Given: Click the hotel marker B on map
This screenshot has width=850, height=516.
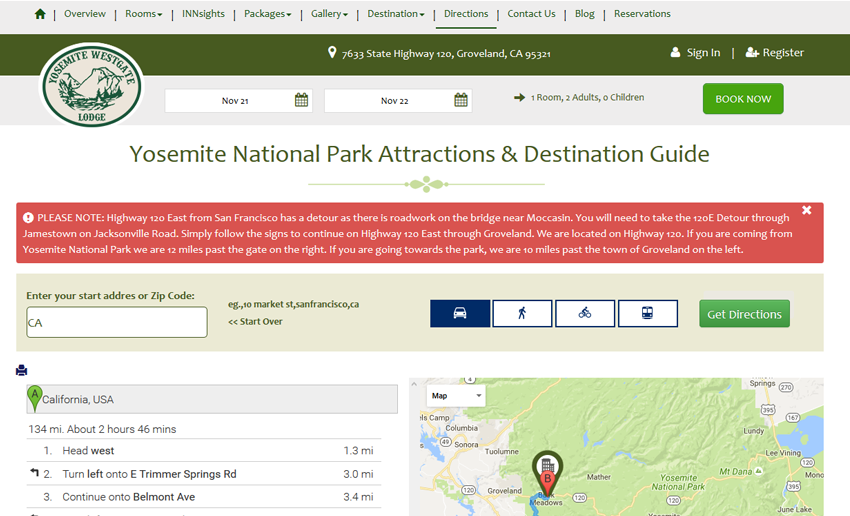Looking at the screenshot, I should coord(548,473).
